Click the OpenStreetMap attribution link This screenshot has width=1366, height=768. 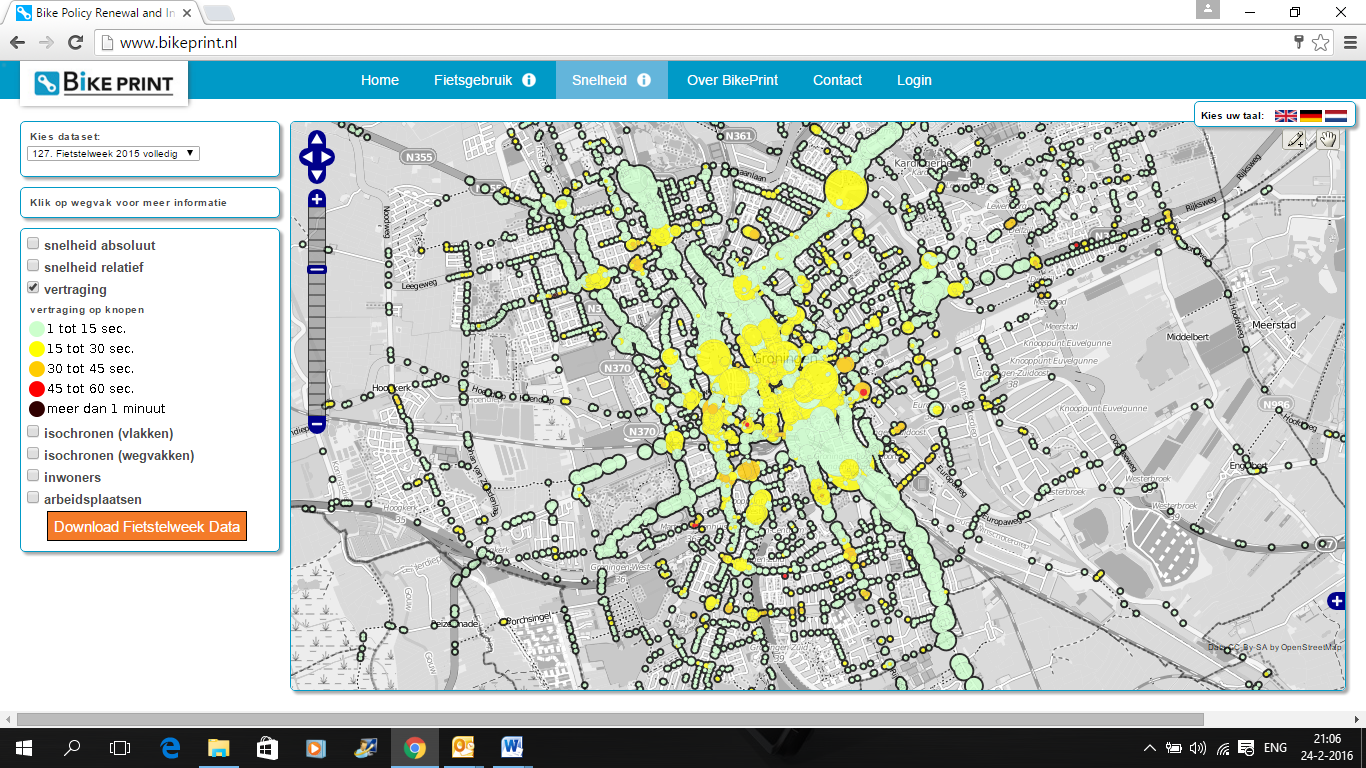1311,647
